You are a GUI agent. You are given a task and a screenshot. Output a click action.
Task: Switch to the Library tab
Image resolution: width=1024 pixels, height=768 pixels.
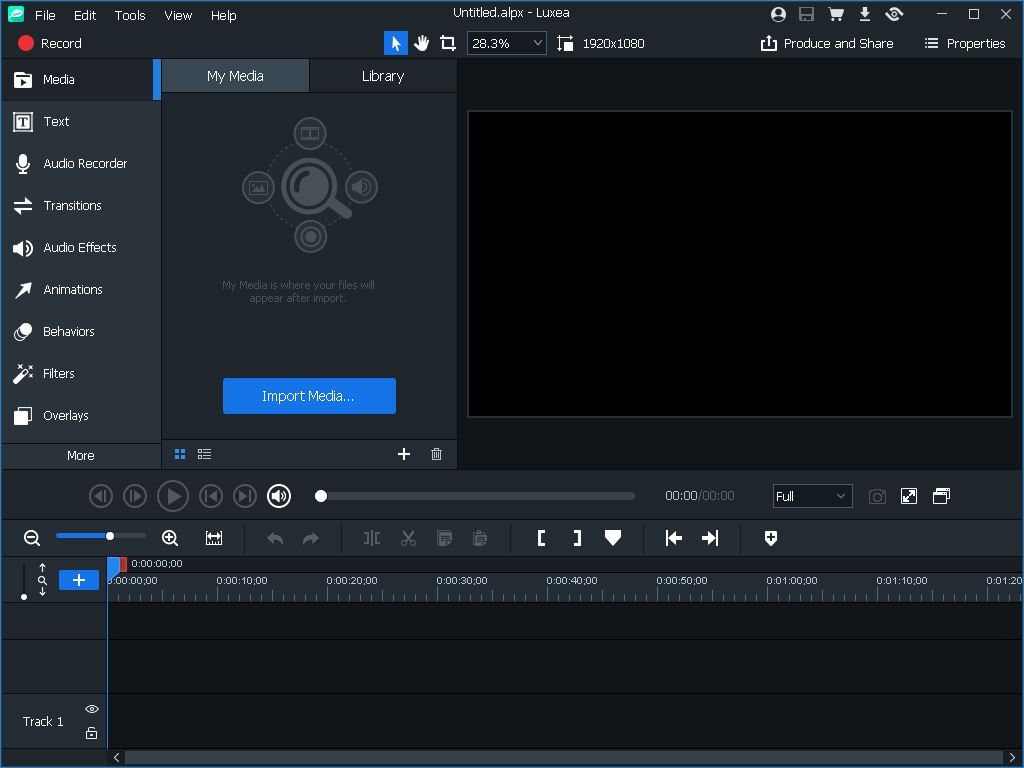click(x=383, y=75)
